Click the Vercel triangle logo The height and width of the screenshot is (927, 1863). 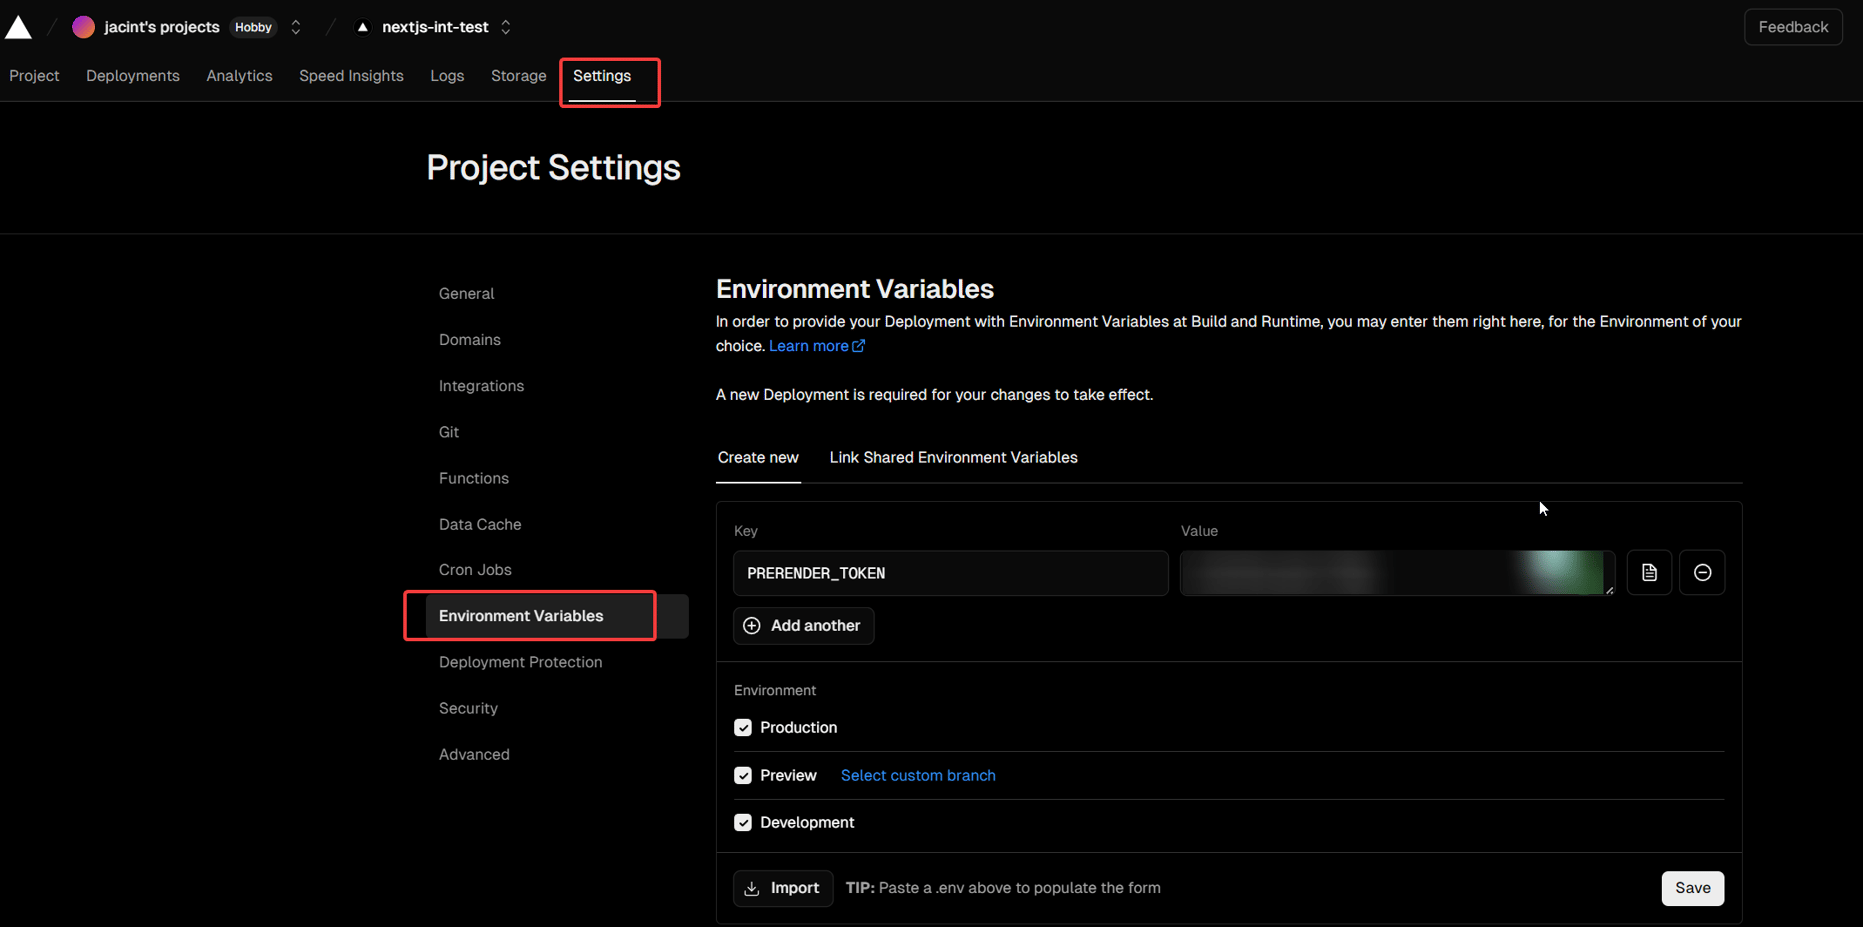18,27
